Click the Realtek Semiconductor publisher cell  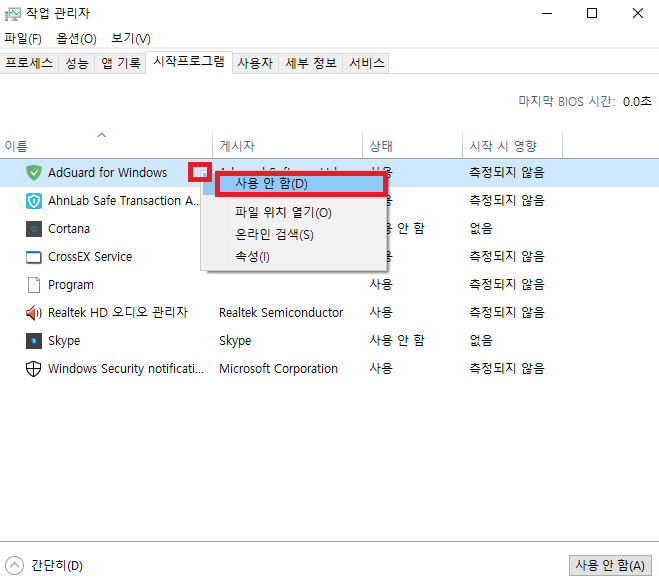(x=281, y=313)
